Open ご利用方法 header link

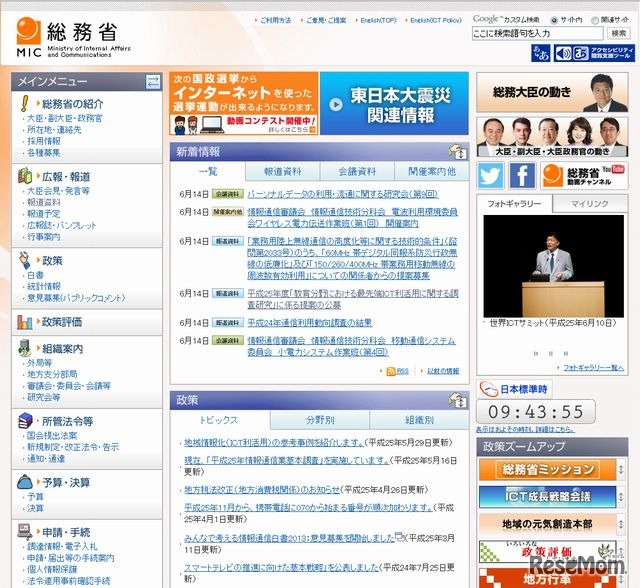click(x=276, y=20)
